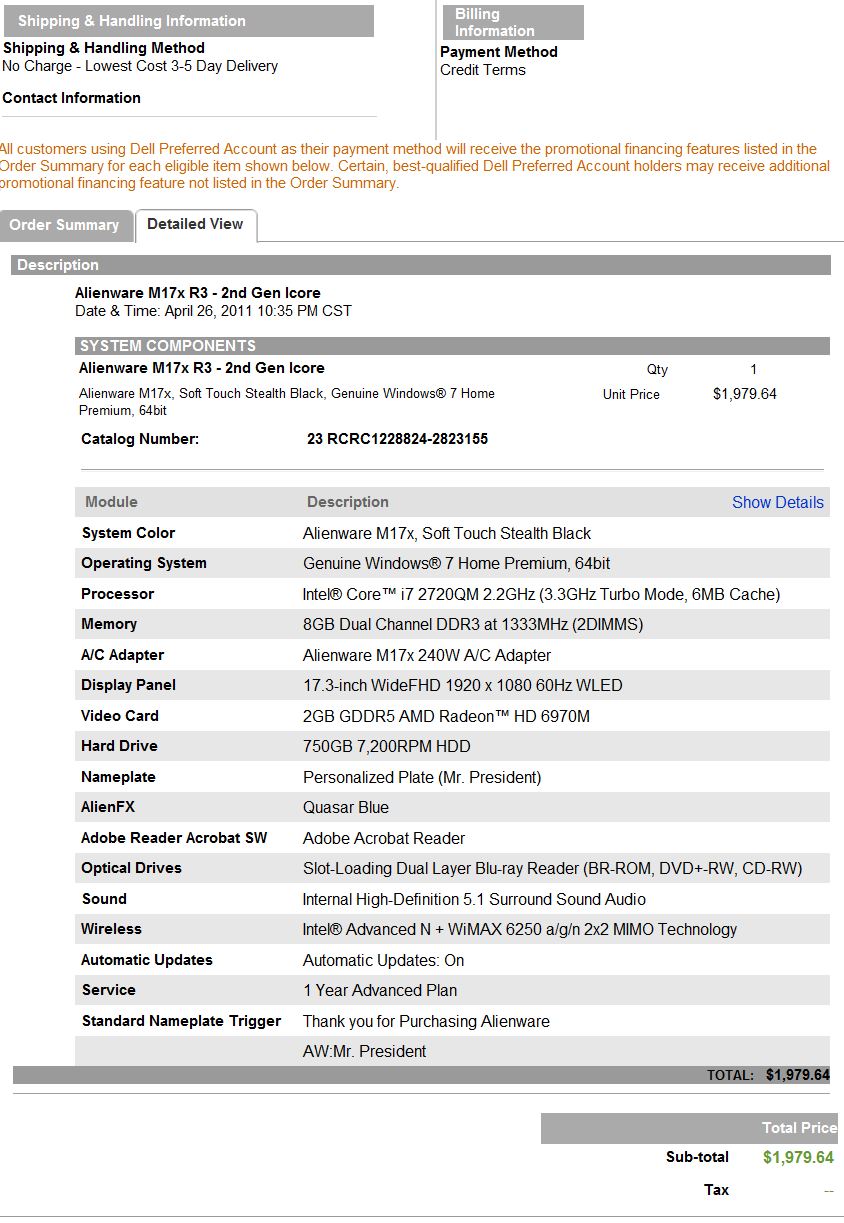This screenshot has height=1223, width=844.
Task: Select "Adobe Acrobat Reader" description text
Action: click(384, 839)
